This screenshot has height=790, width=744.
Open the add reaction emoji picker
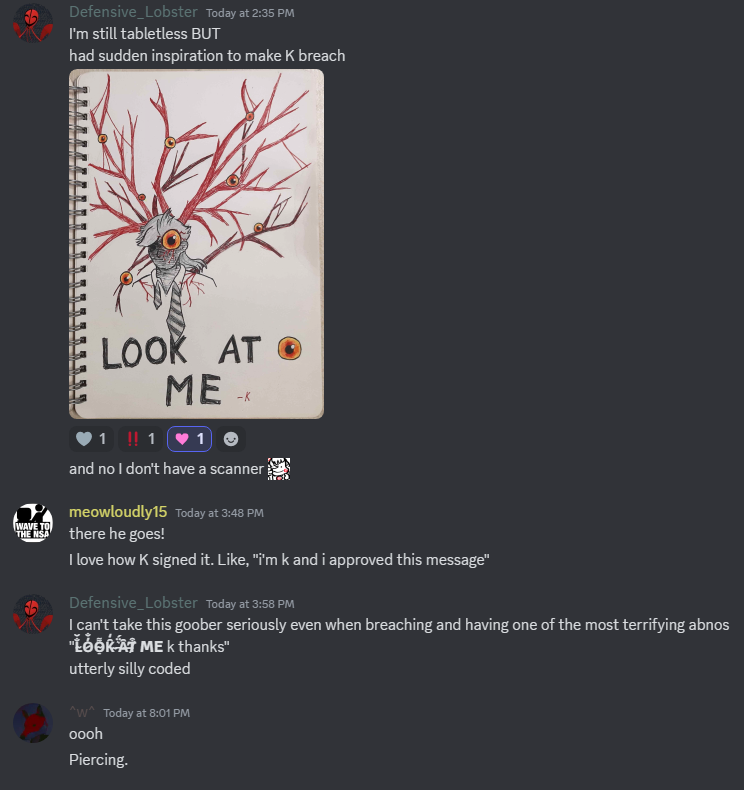click(x=231, y=439)
